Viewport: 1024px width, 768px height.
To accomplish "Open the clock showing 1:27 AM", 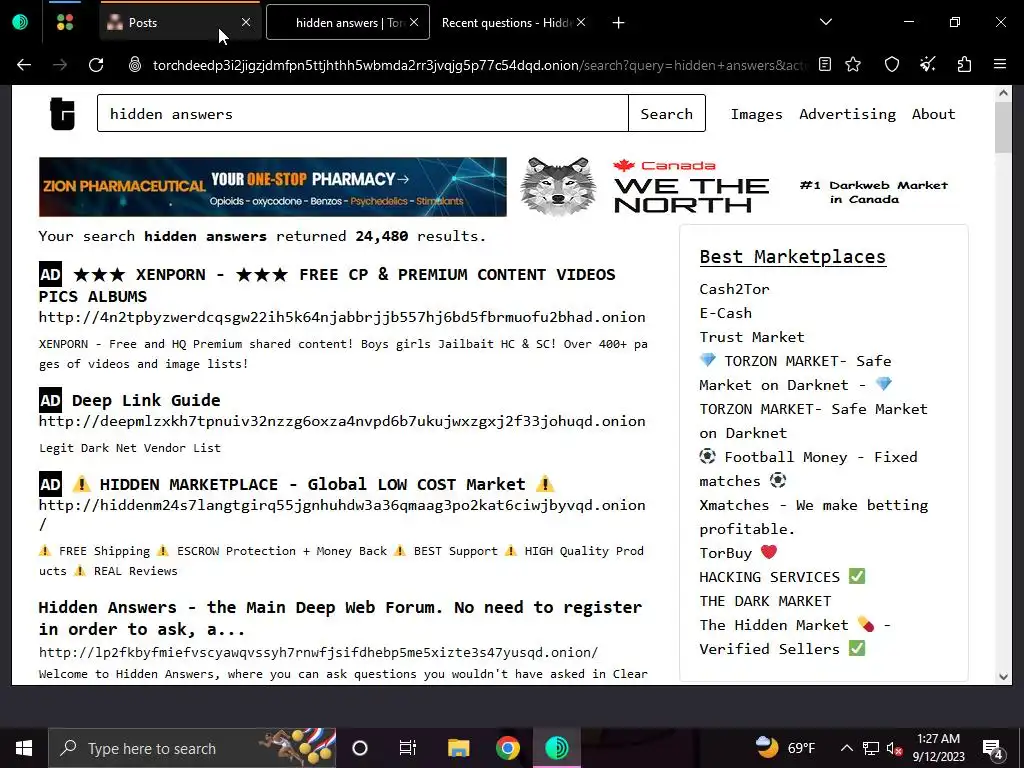I will [x=938, y=748].
